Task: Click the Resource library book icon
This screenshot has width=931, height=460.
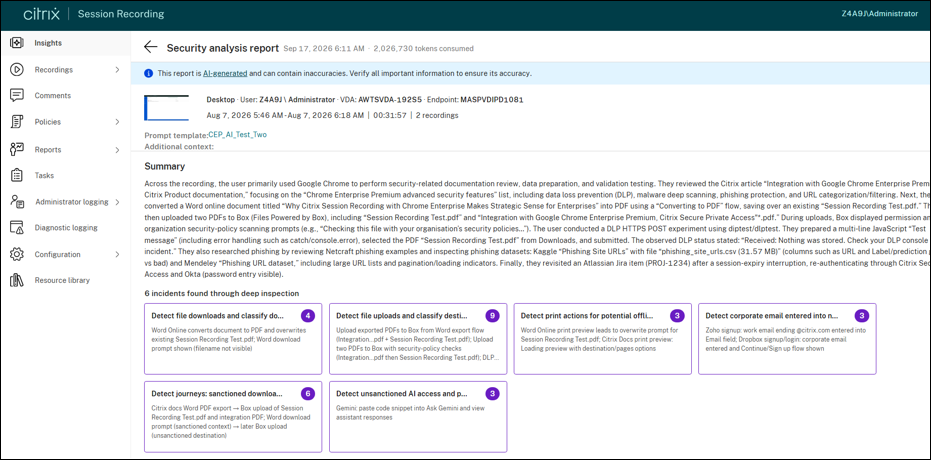Action: 17,280
